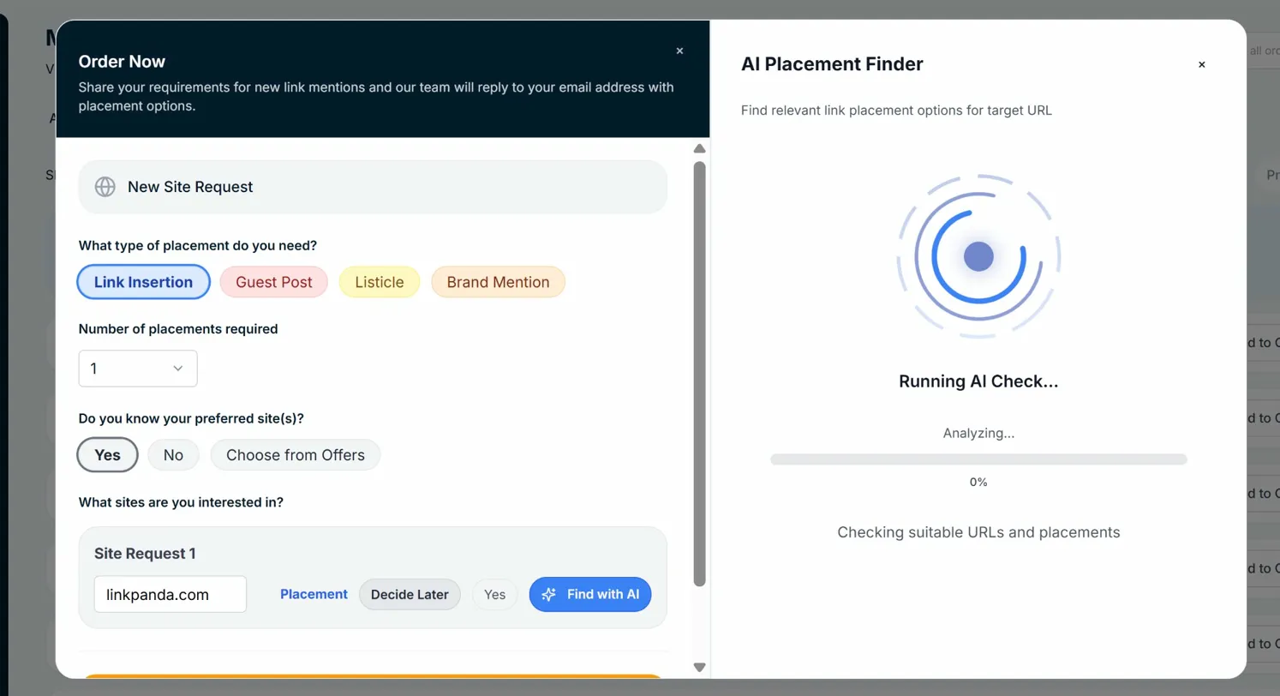Pick the Brand Mention placement type

pyautogui.click(x=497, y=282)
